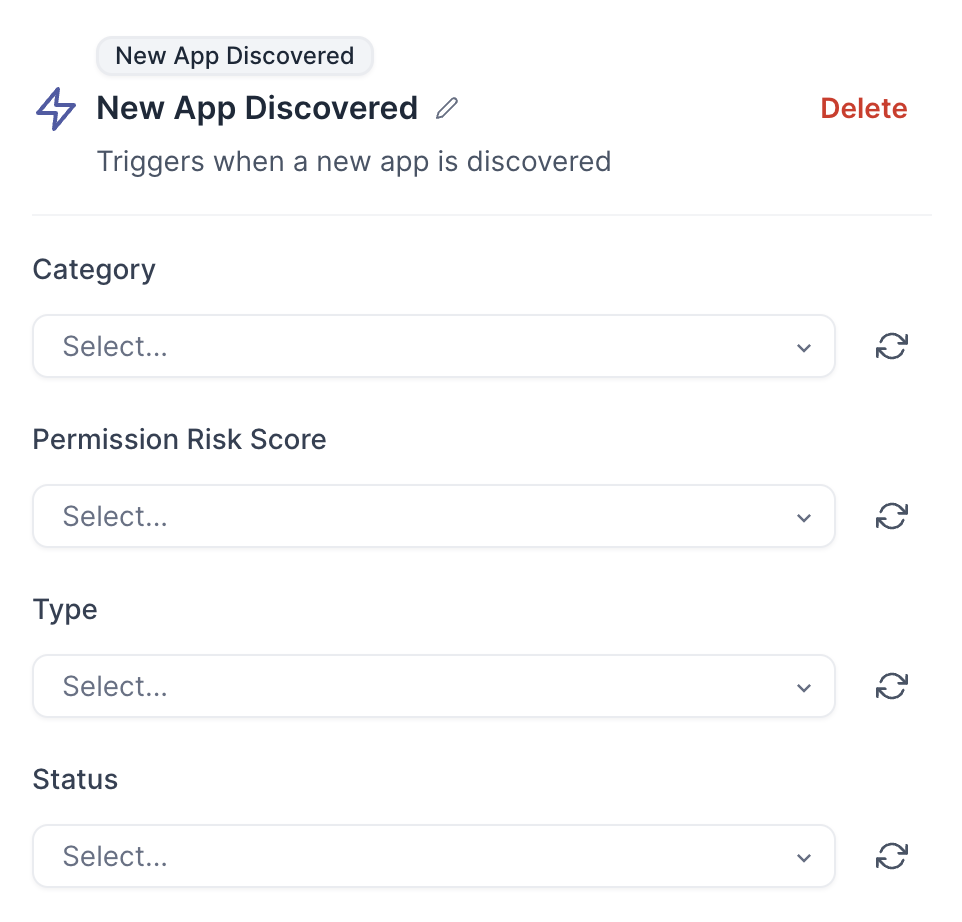Delete the New App Discovered trigger
This screenshot has width=962, height=922.
tap(863, 108)
